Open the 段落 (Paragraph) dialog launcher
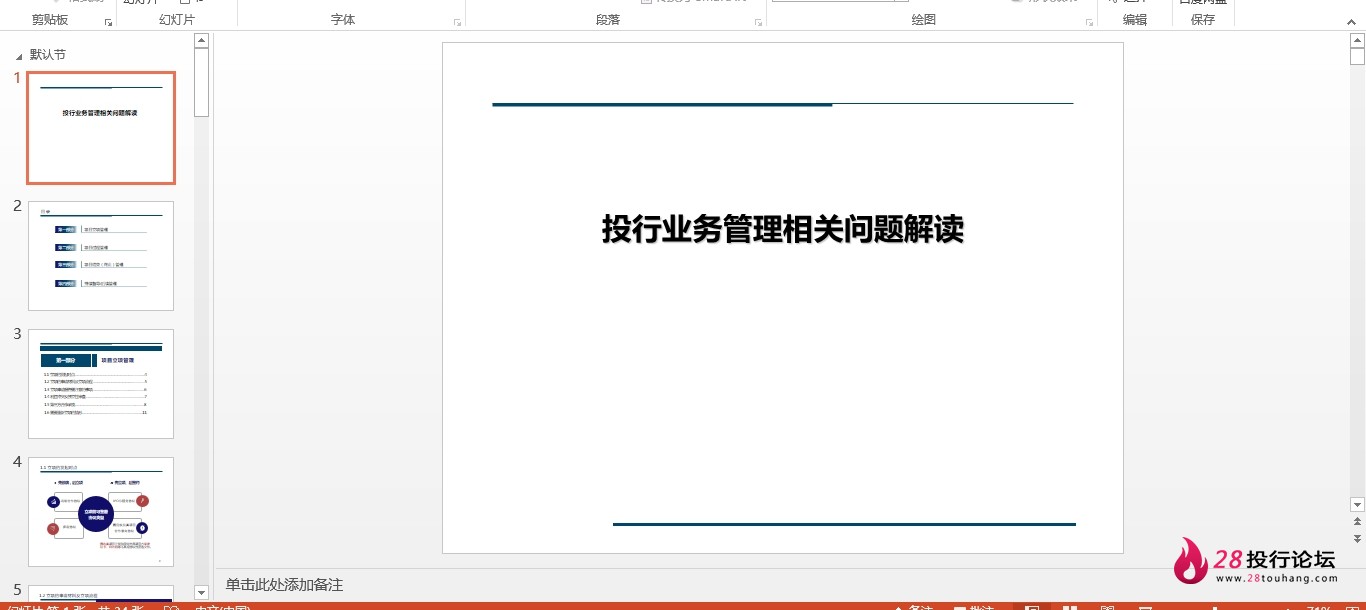The height and width of the screenshot is (610, 1366). tap(758, 21)
